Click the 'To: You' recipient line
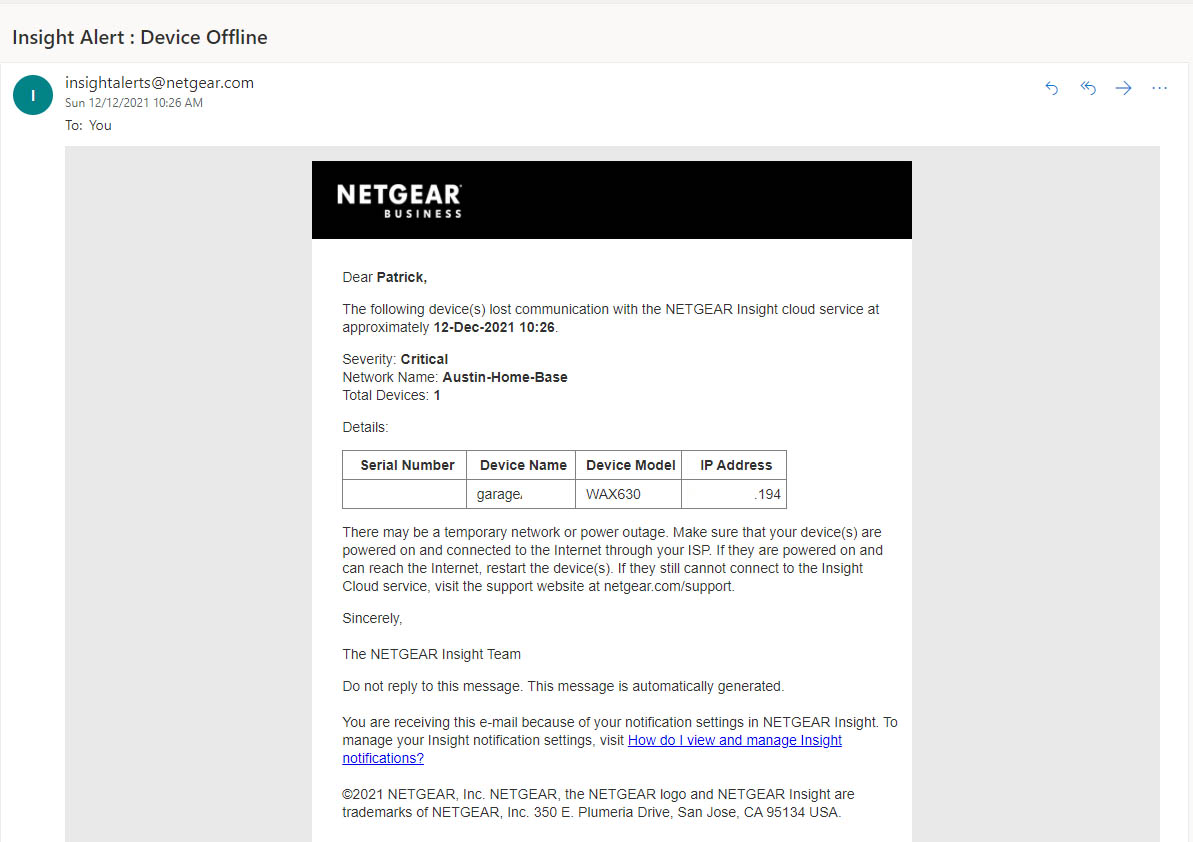 [x=88, y=126]
